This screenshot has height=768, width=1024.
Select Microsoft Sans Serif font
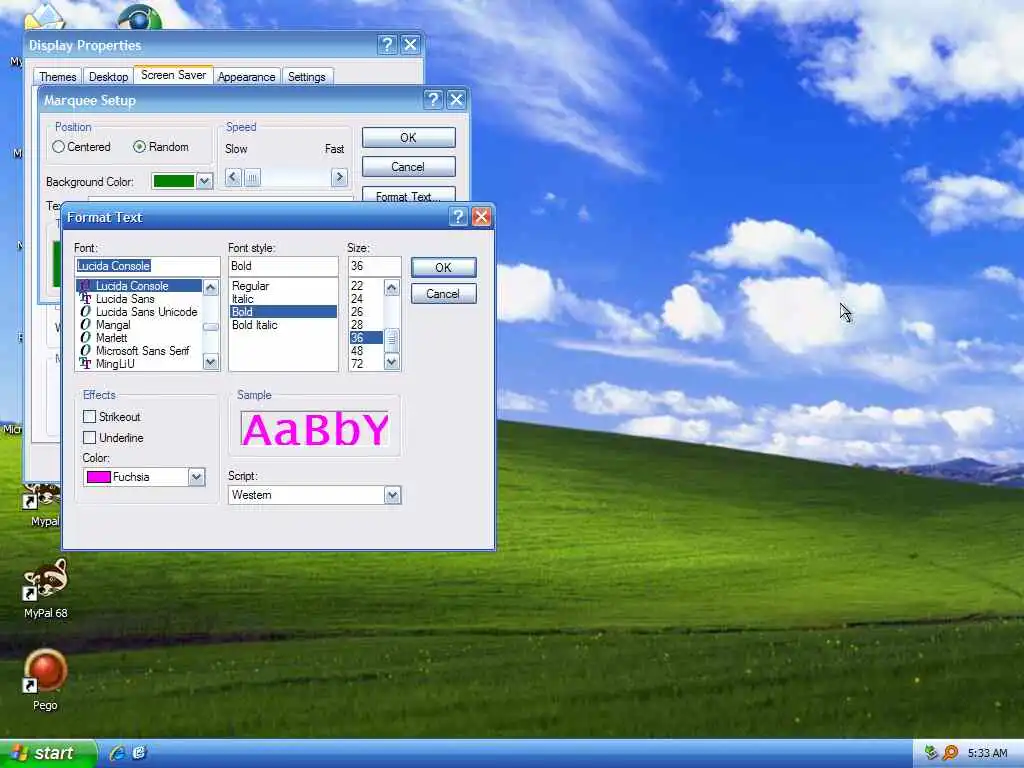(x=139, y=351)
